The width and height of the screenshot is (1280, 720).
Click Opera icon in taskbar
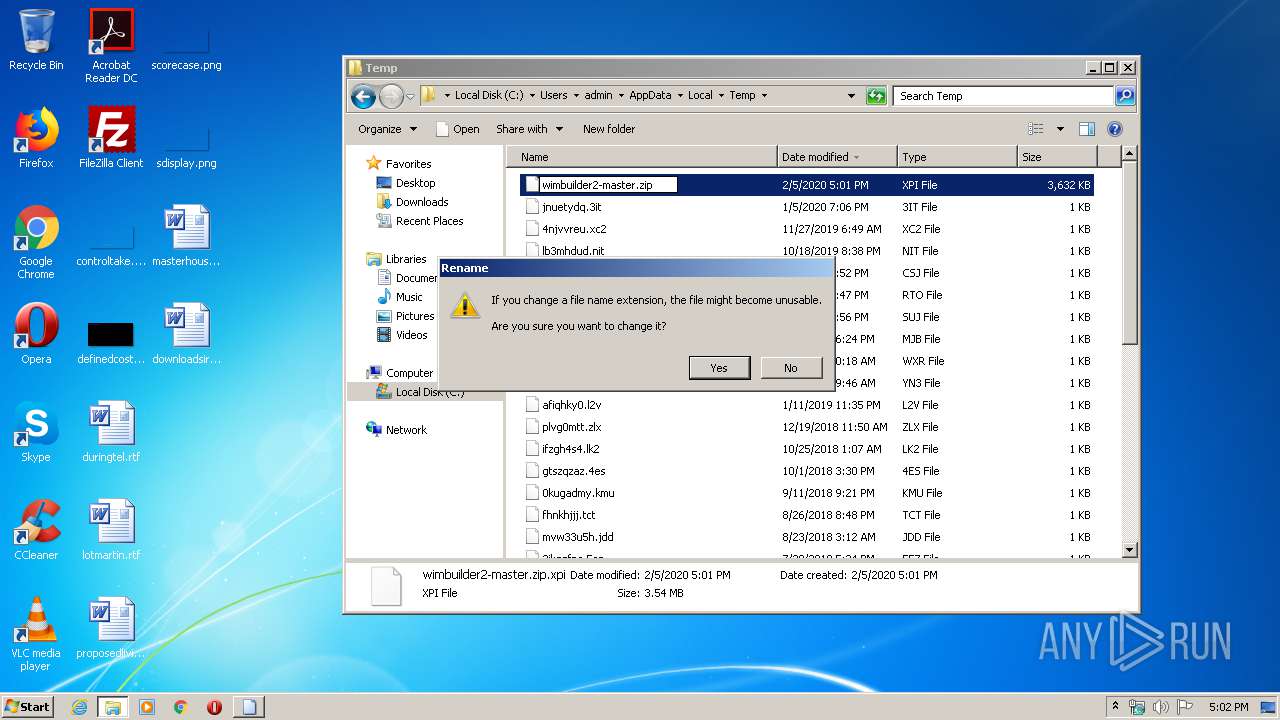coord(214,707)
